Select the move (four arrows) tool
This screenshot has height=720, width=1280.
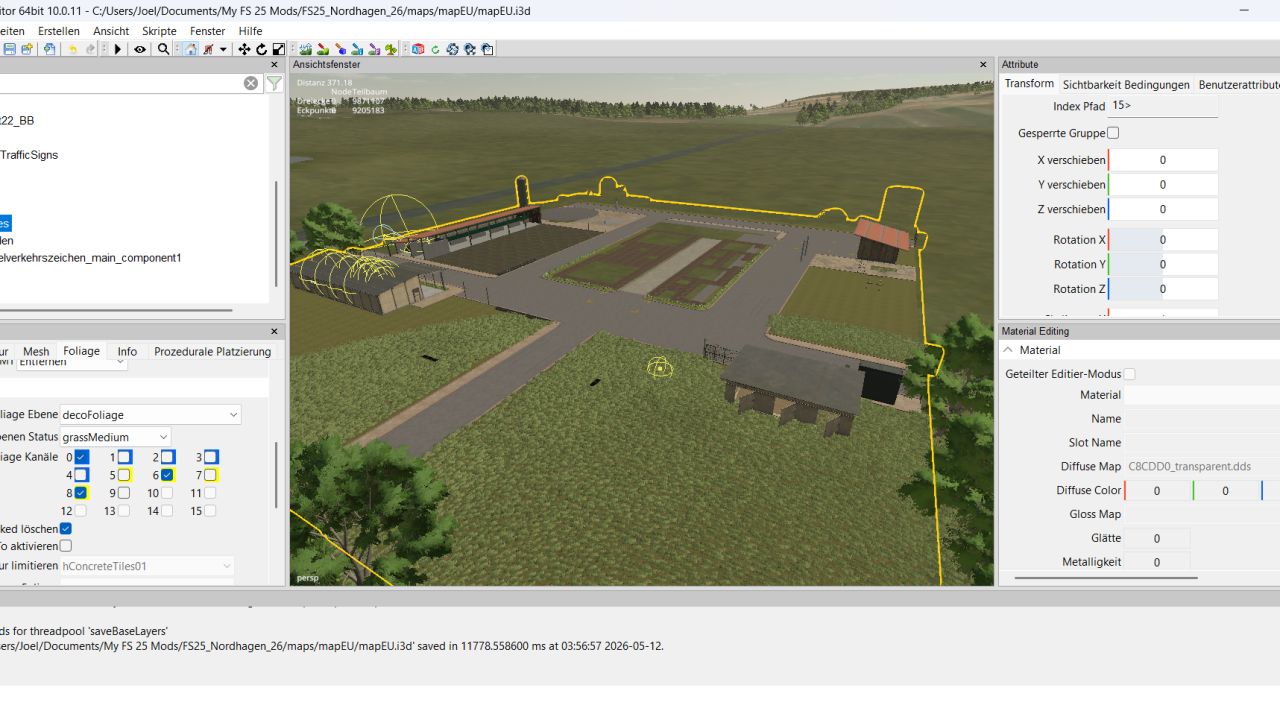(244, 49)
